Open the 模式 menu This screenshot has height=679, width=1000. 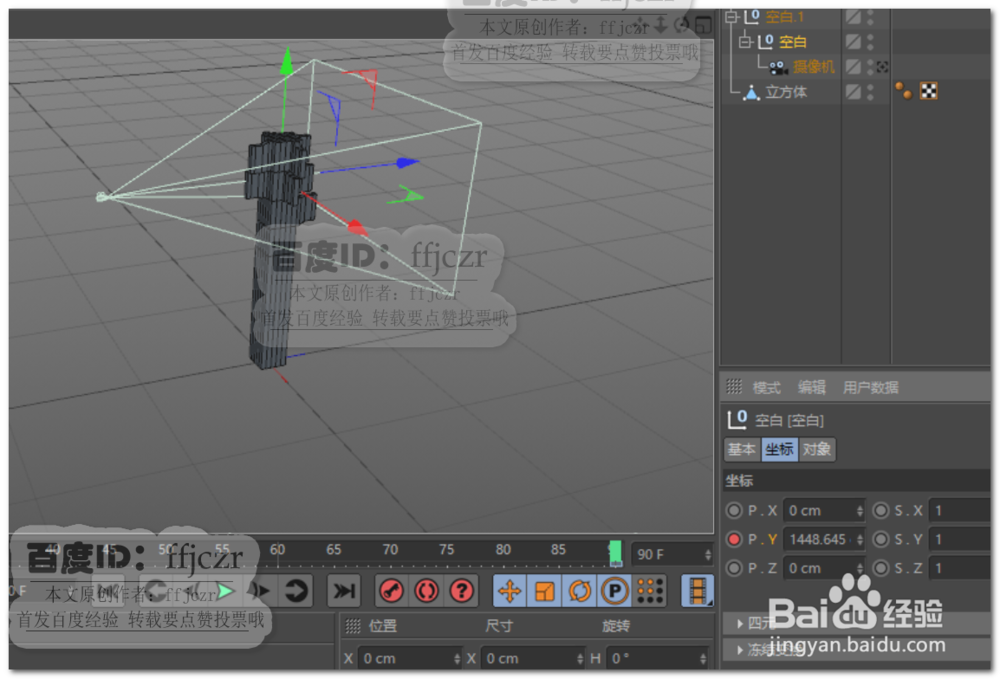pyautogui.click(x=767, y=388)
